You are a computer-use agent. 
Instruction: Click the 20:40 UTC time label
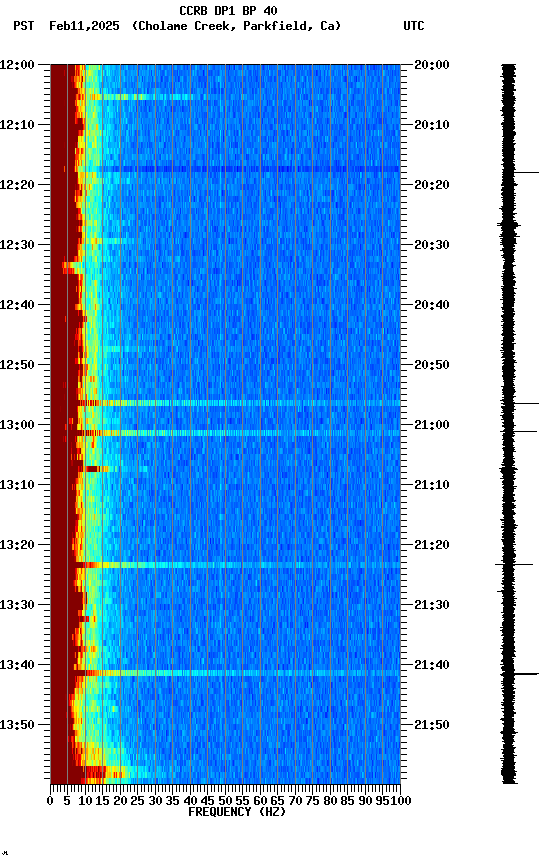(432, 305)
